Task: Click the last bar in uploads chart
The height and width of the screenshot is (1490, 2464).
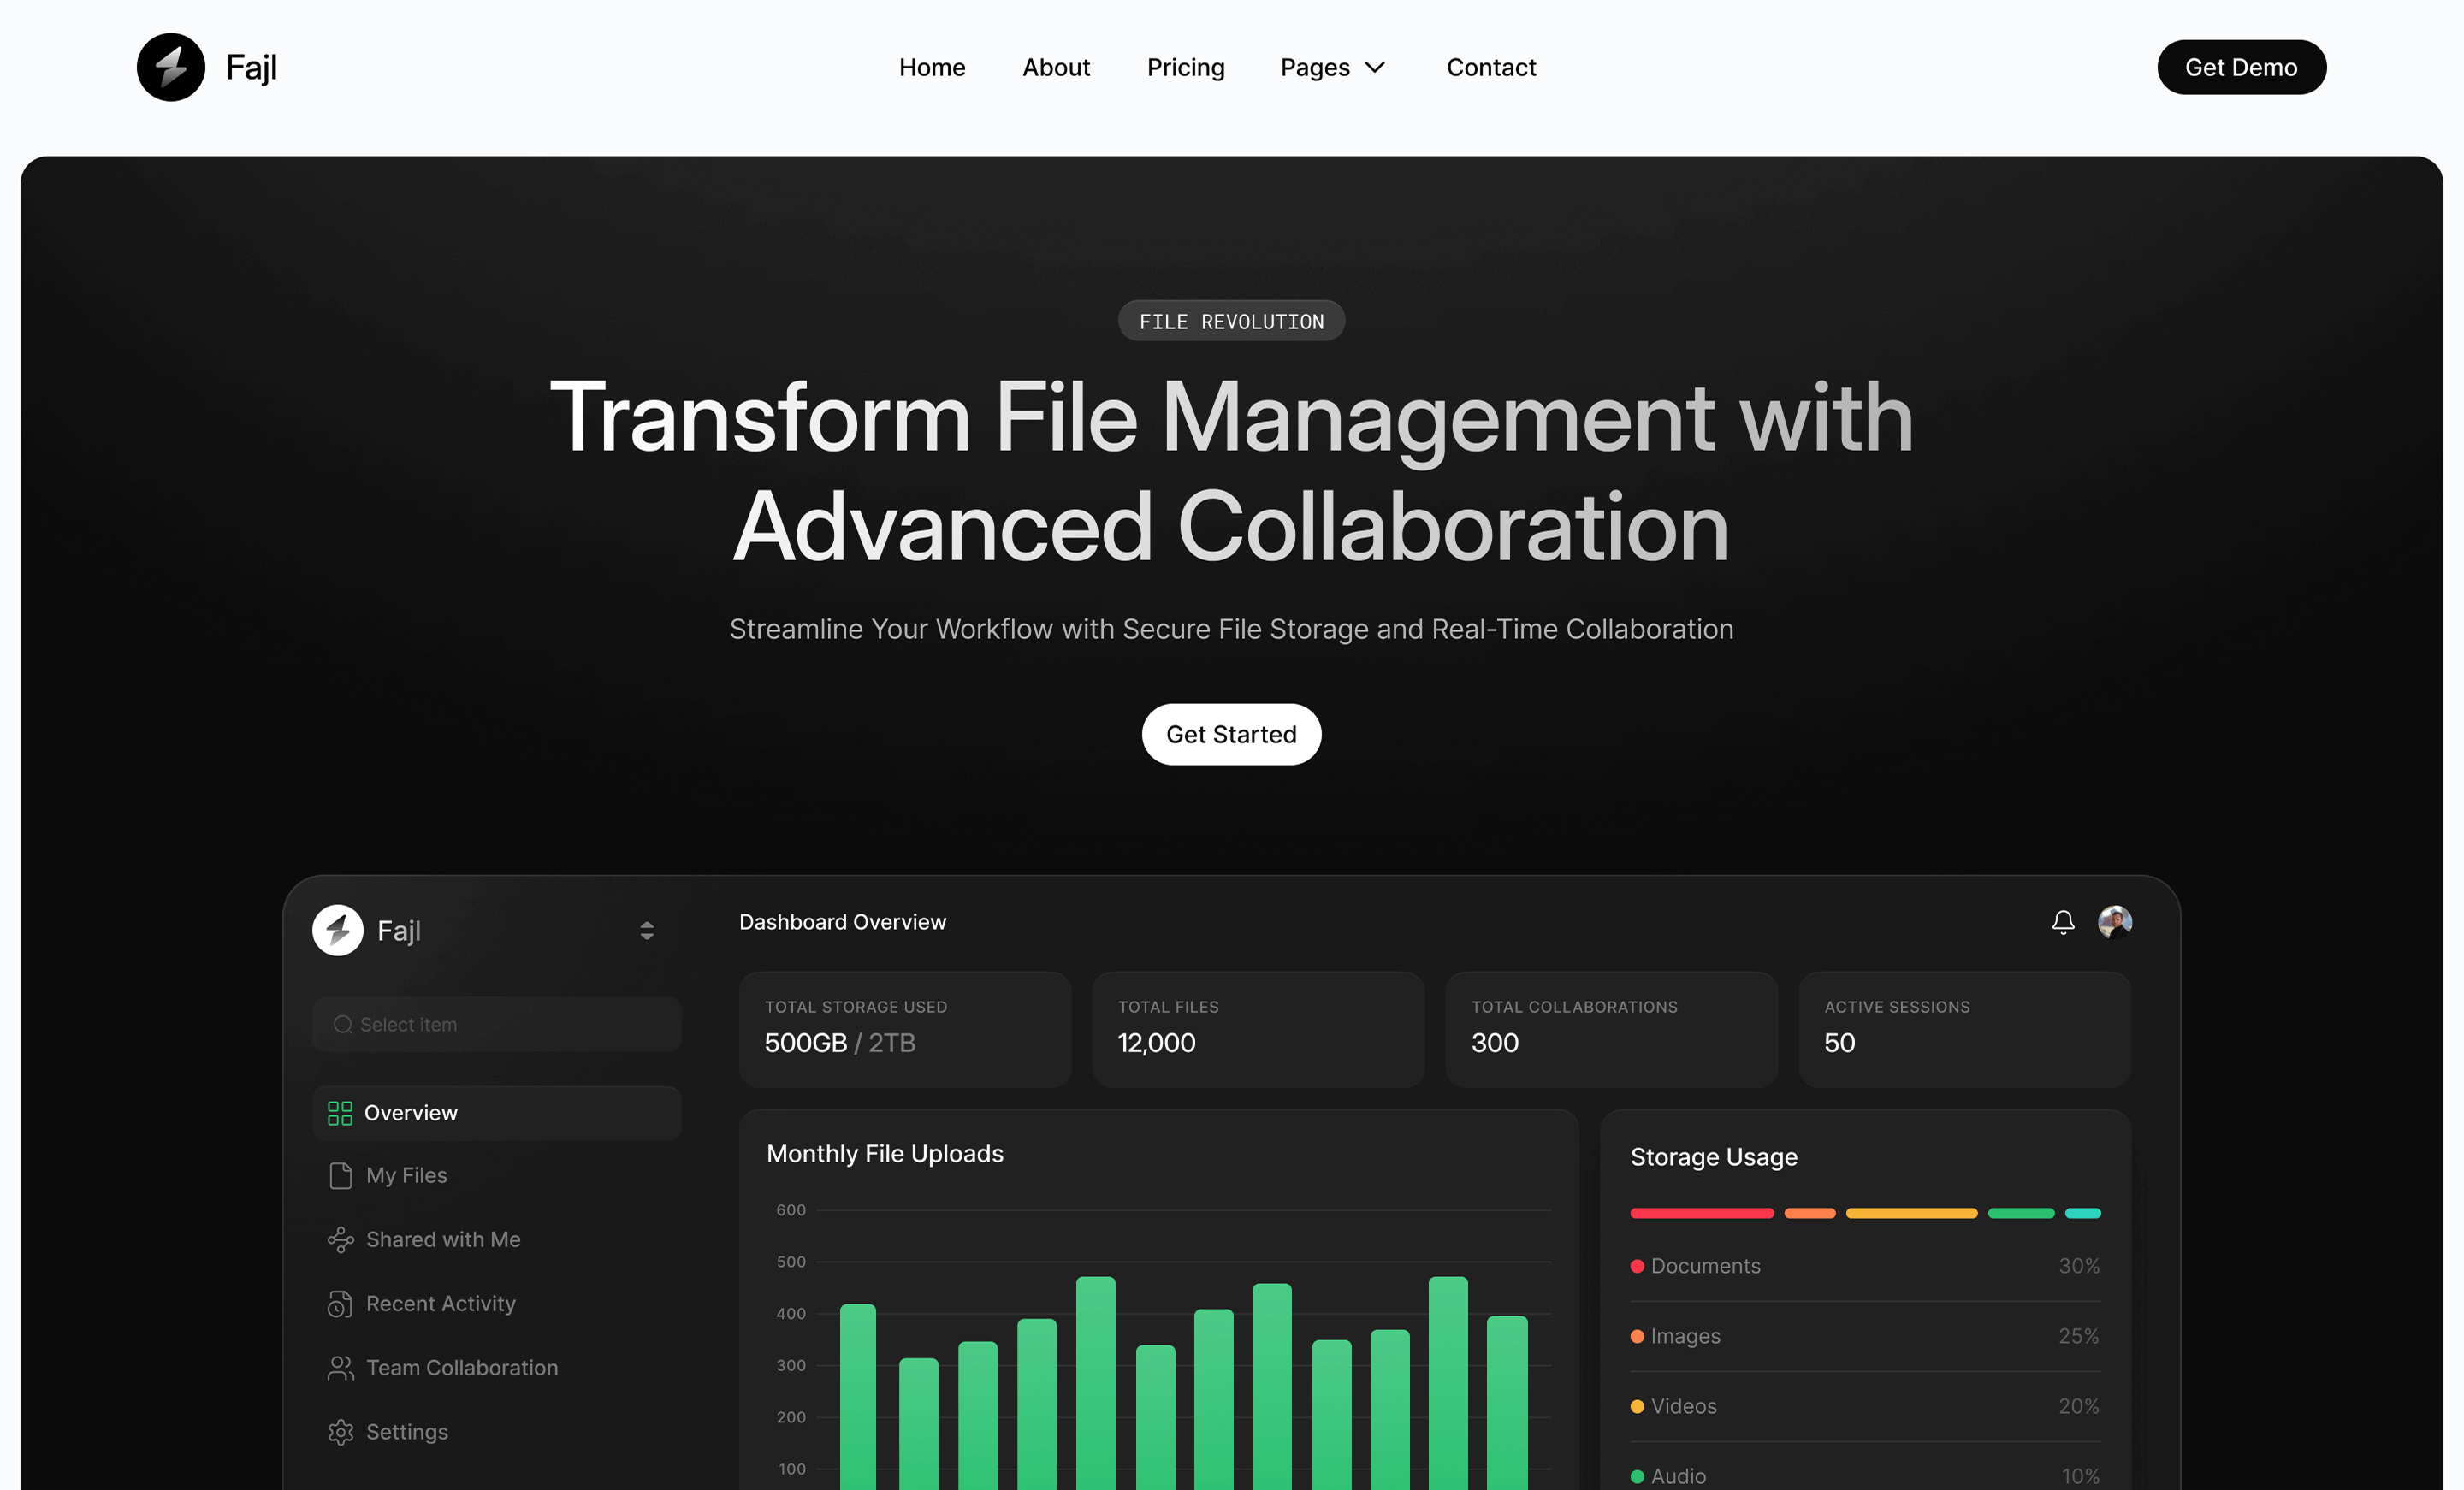Action: [1507, 1403]
